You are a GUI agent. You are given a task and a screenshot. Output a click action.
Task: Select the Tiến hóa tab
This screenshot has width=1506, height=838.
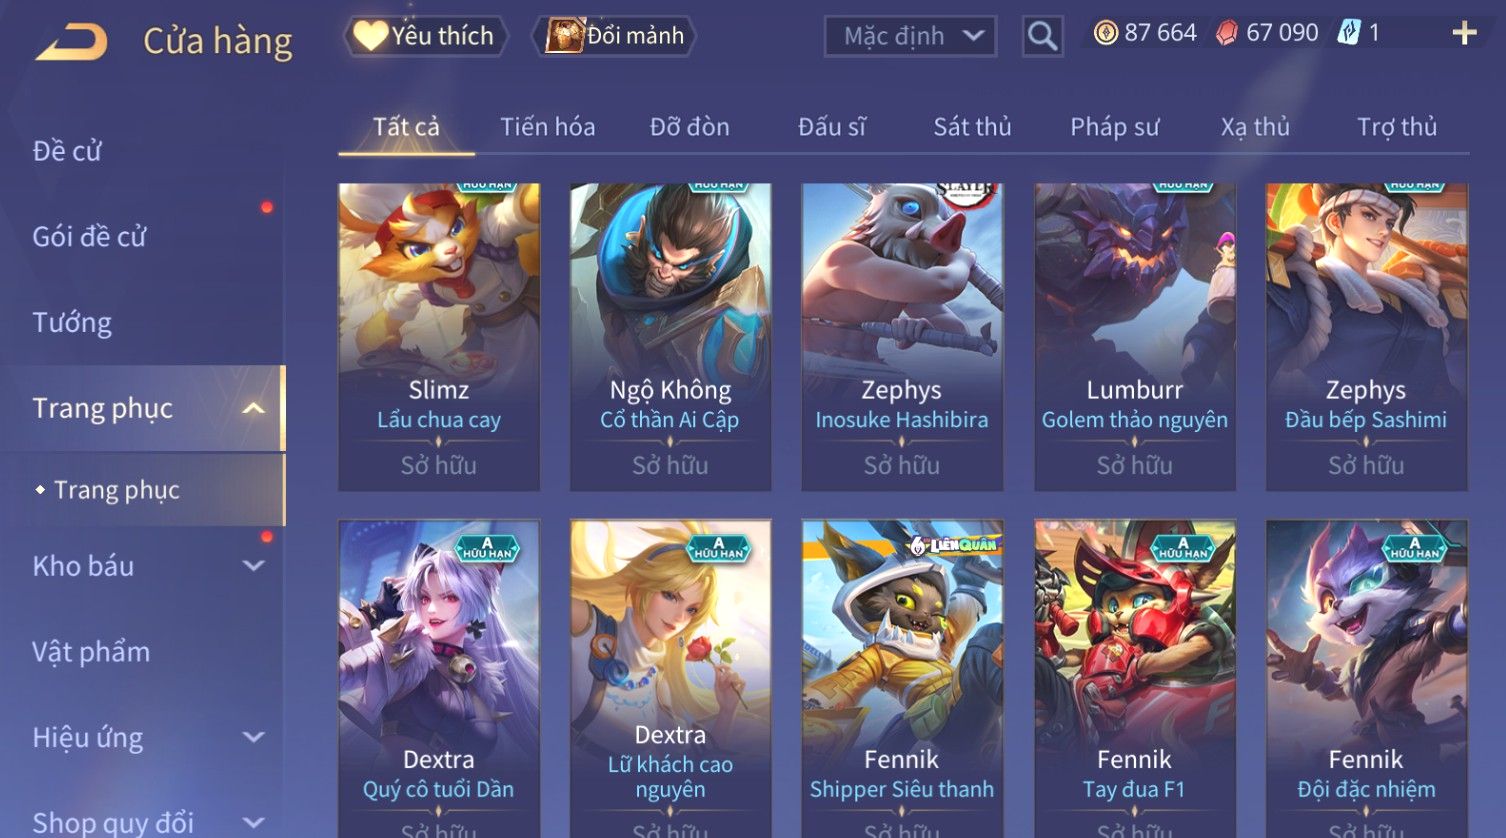548,127
